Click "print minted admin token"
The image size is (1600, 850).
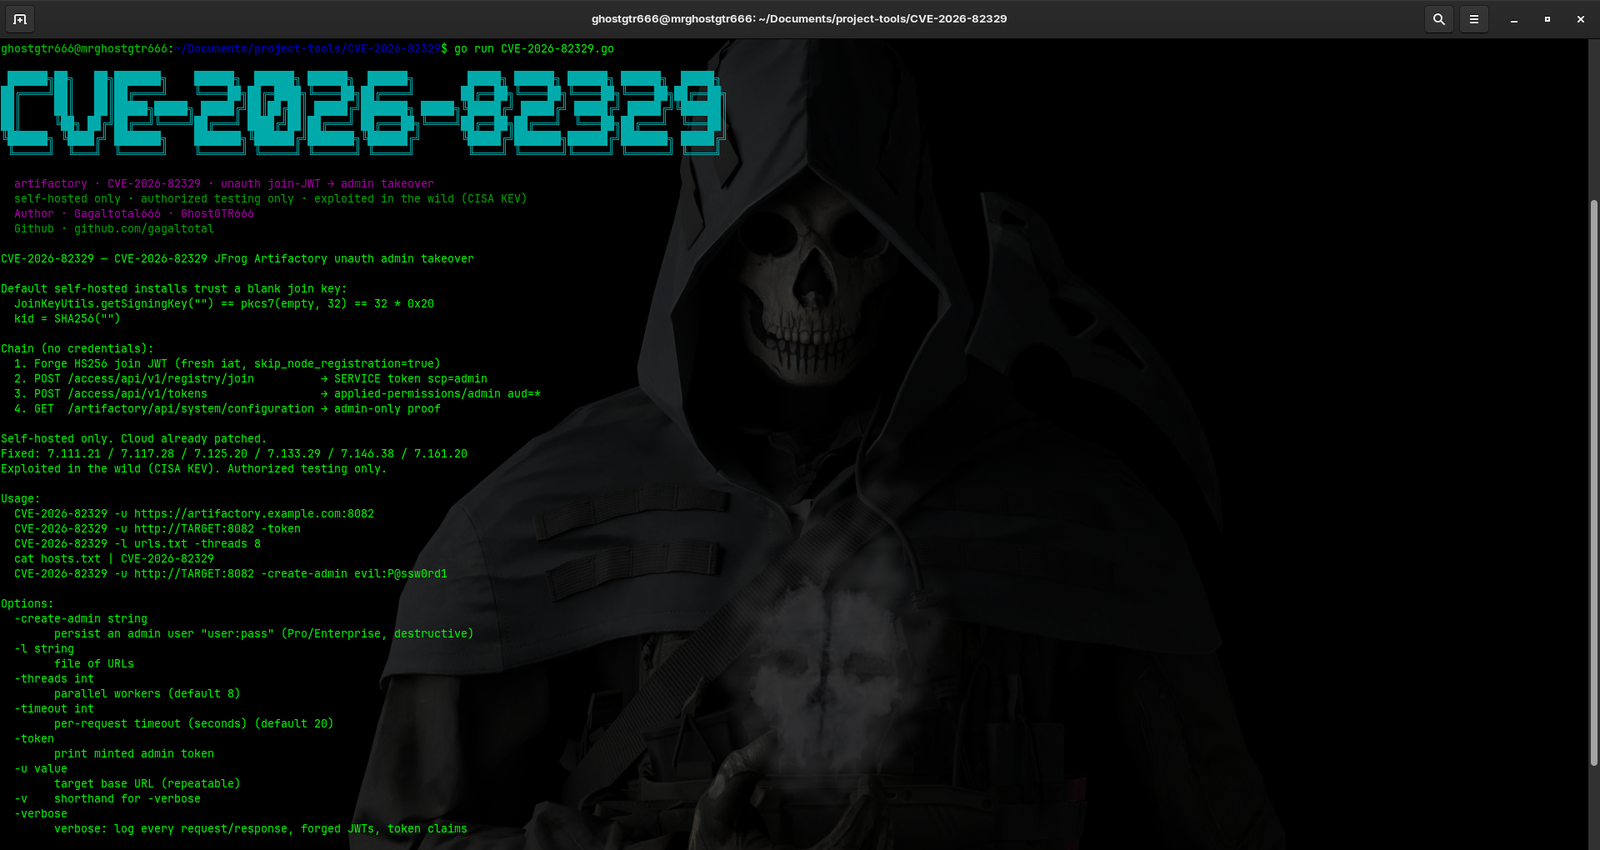(134, 754)
